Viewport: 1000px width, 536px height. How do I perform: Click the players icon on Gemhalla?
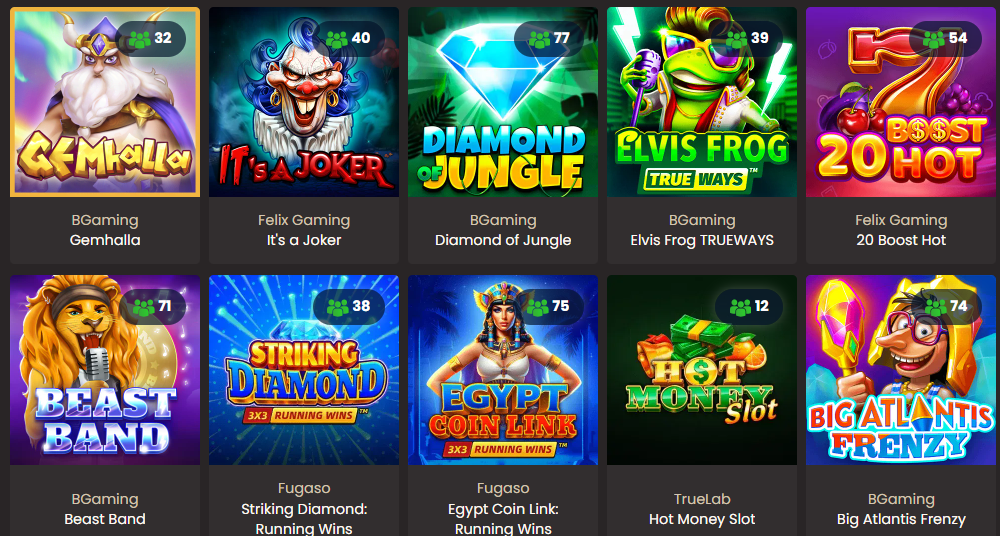point(140,40)
